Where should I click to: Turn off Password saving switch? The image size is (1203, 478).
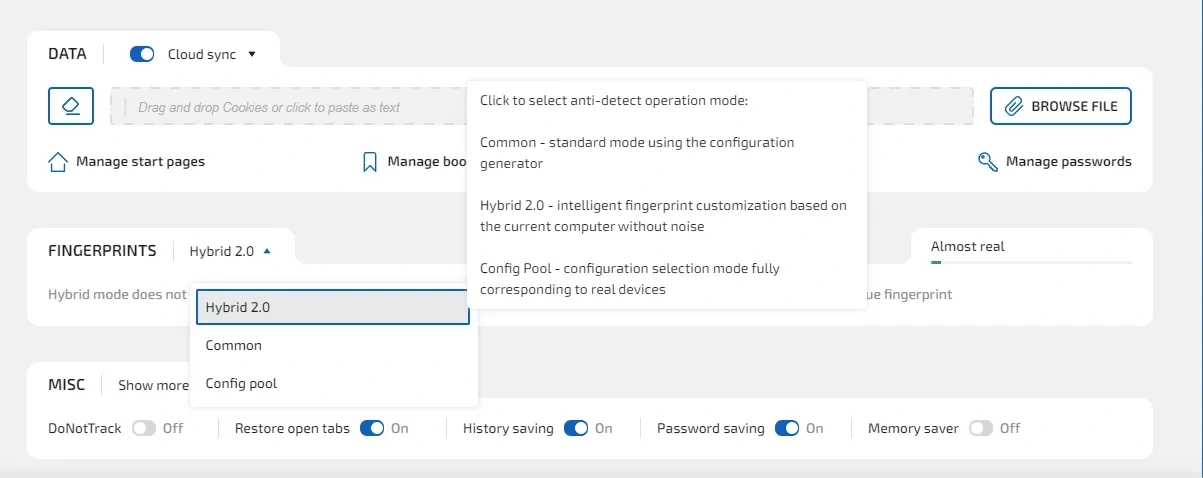[787, 428]
